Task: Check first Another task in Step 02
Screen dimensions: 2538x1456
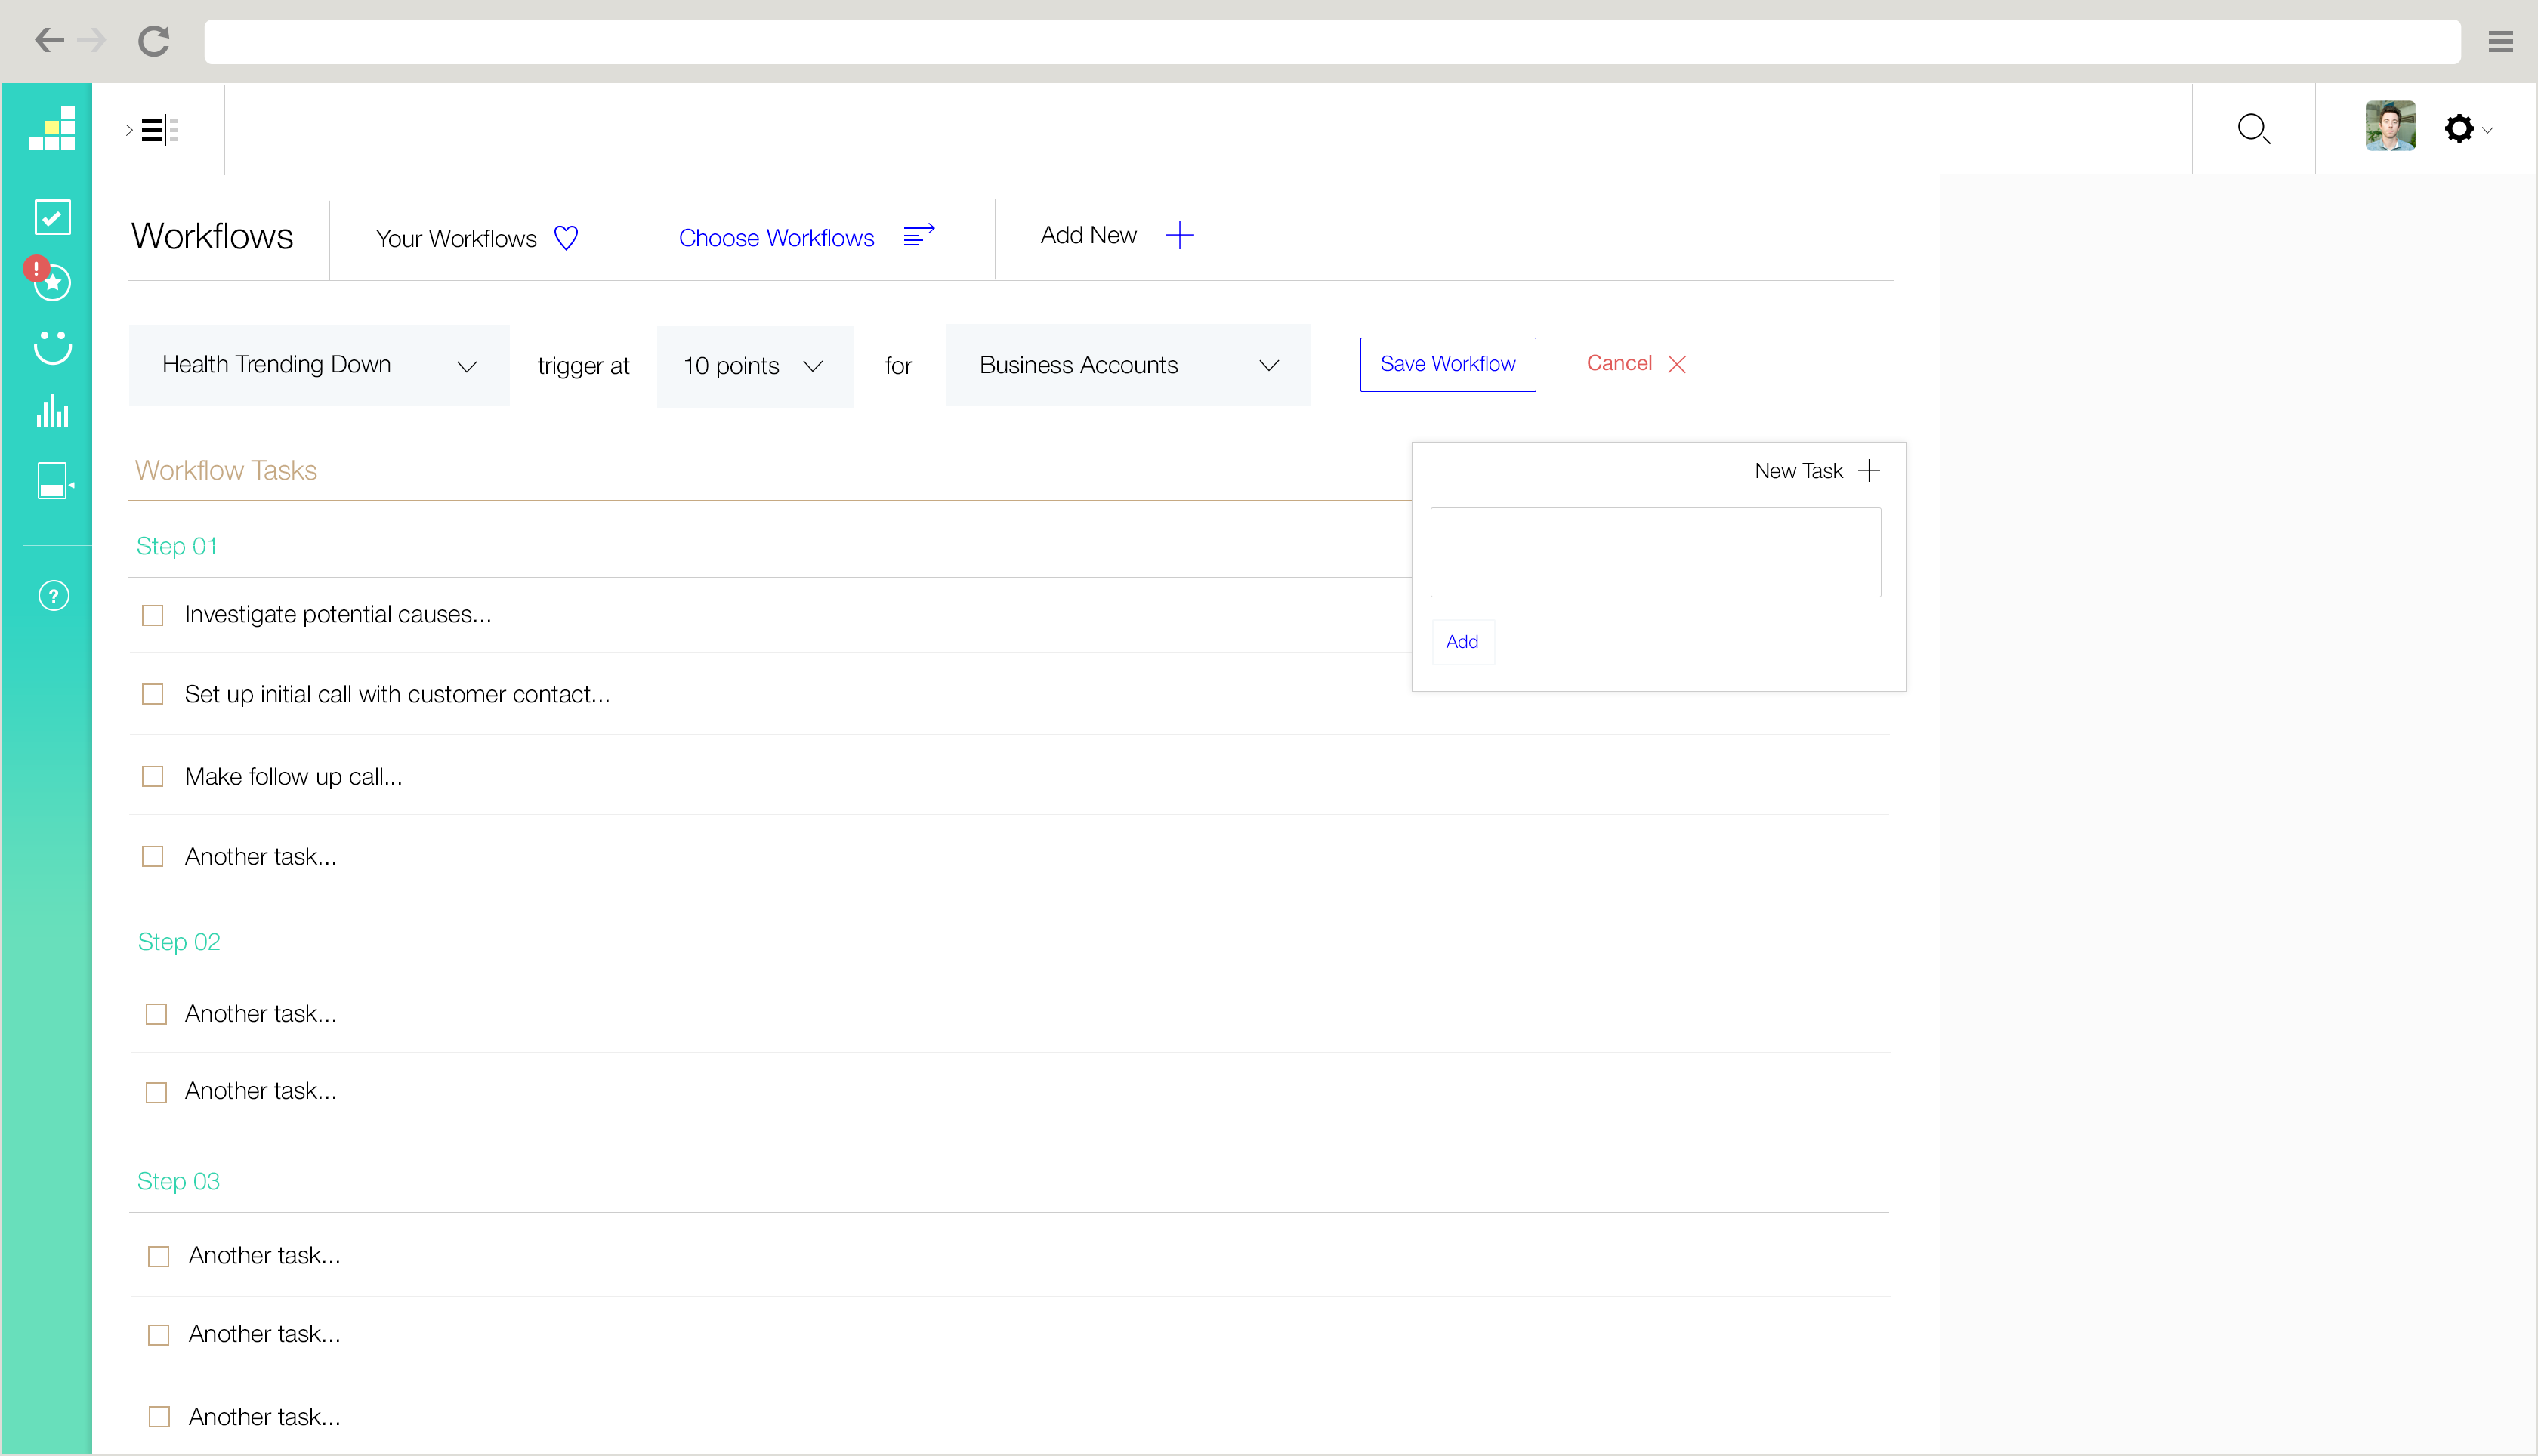Action: point(156,1014)
